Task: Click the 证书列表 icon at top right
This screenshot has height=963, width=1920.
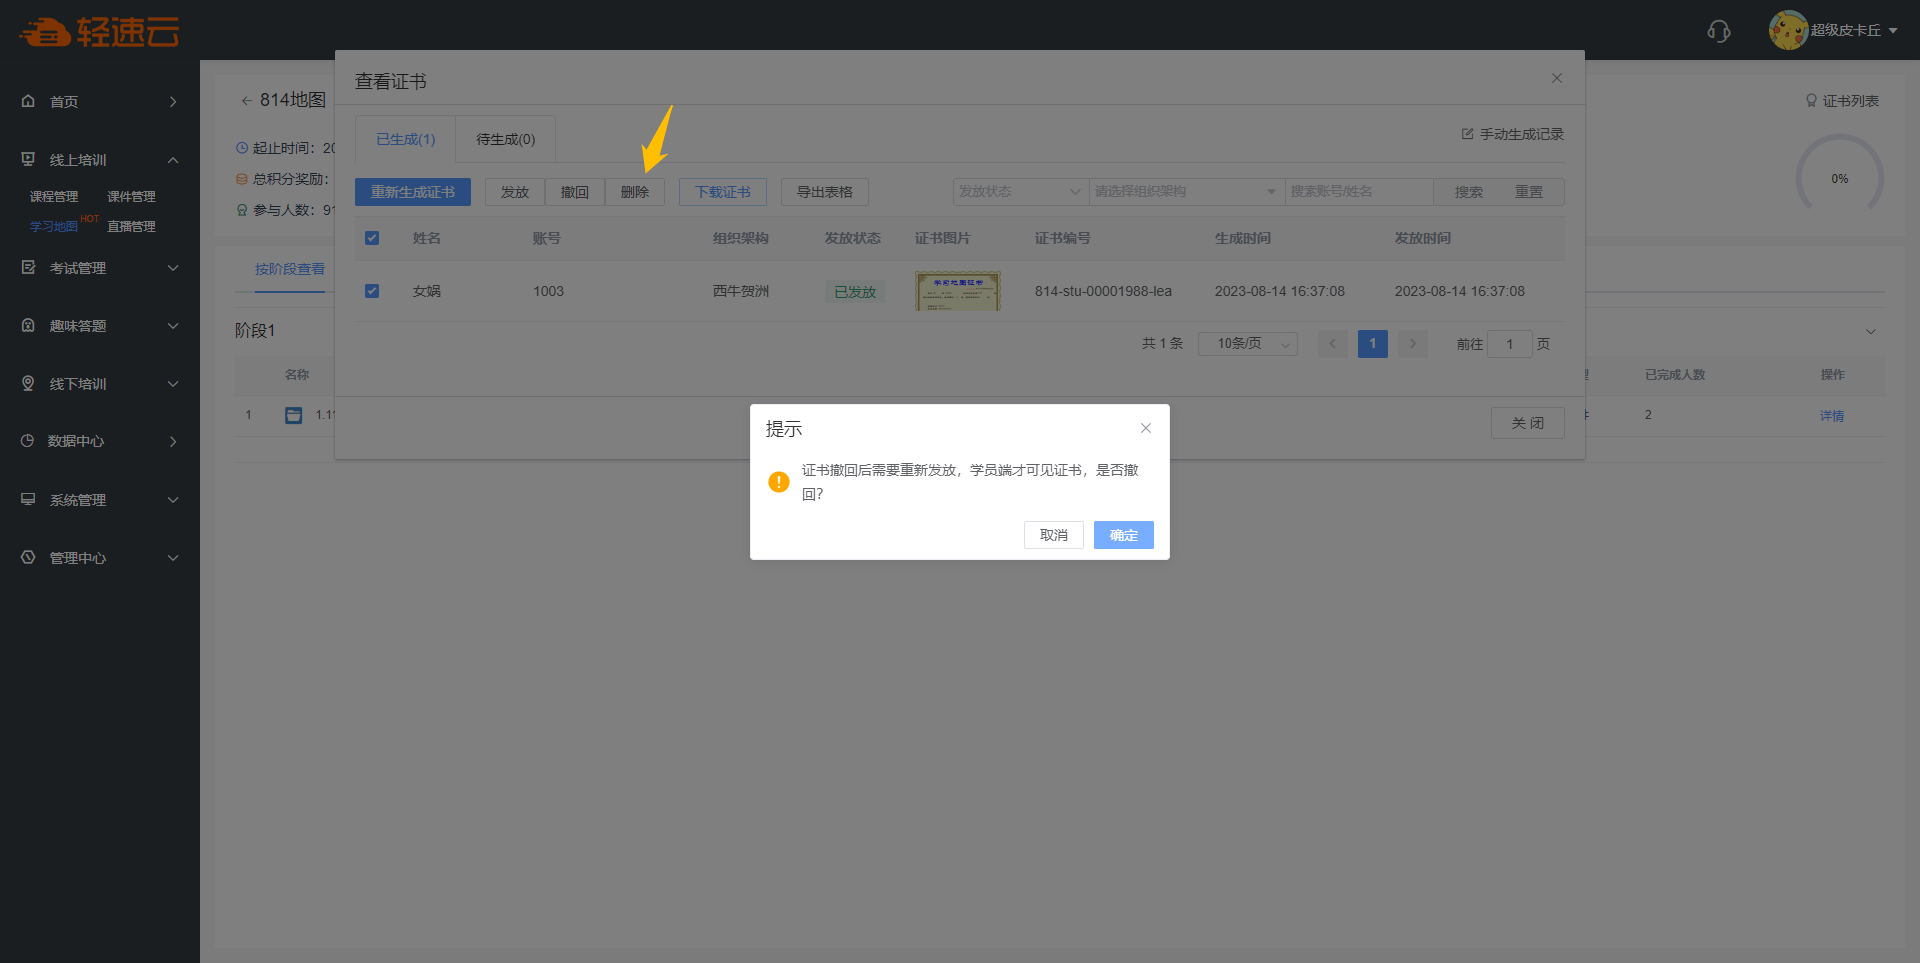Action: click(1810, 101)
